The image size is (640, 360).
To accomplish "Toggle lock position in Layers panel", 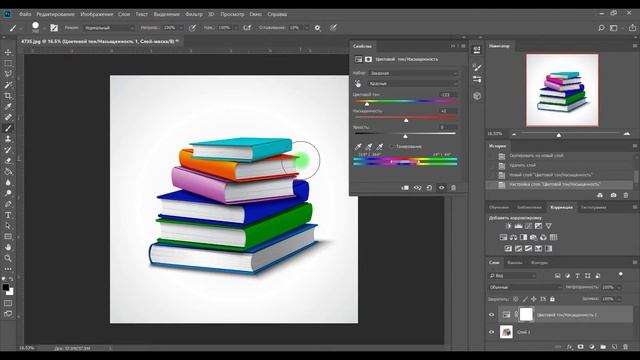I will coord(533,299).
